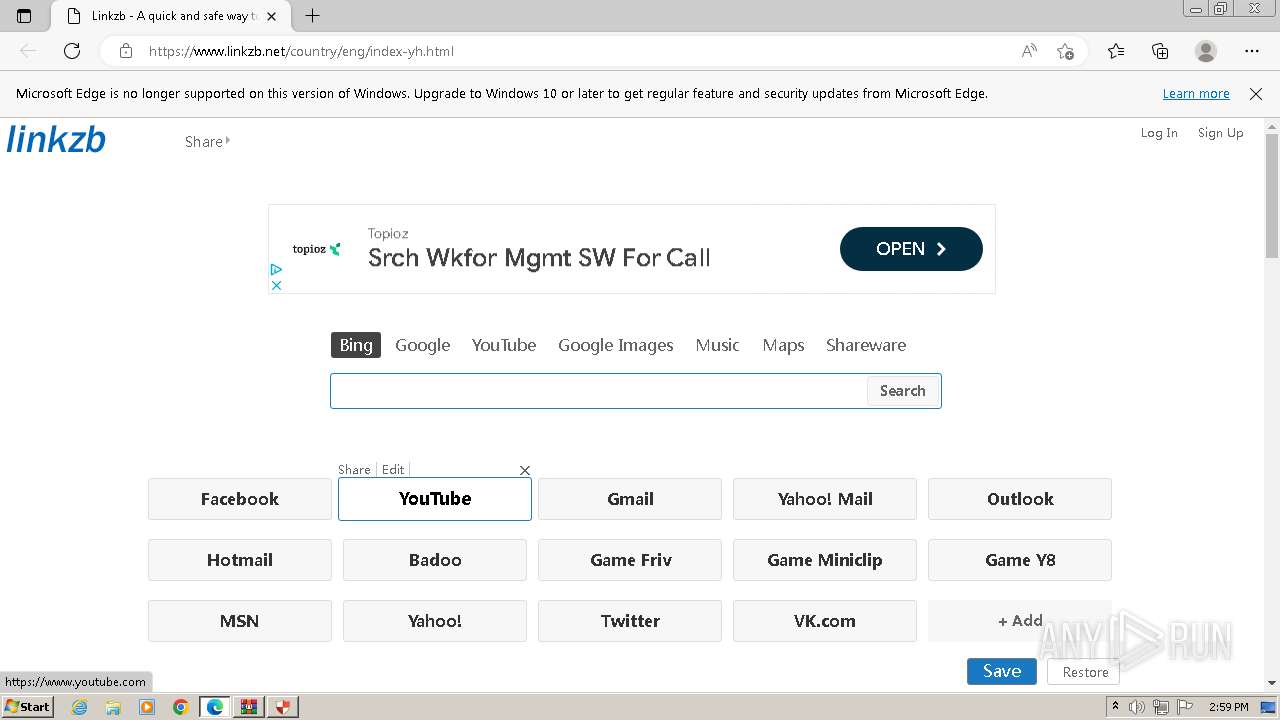This screenshot has height=720, width=1280.
Task: Click the AdChoices triangle icon
Action: pos(276,270)
